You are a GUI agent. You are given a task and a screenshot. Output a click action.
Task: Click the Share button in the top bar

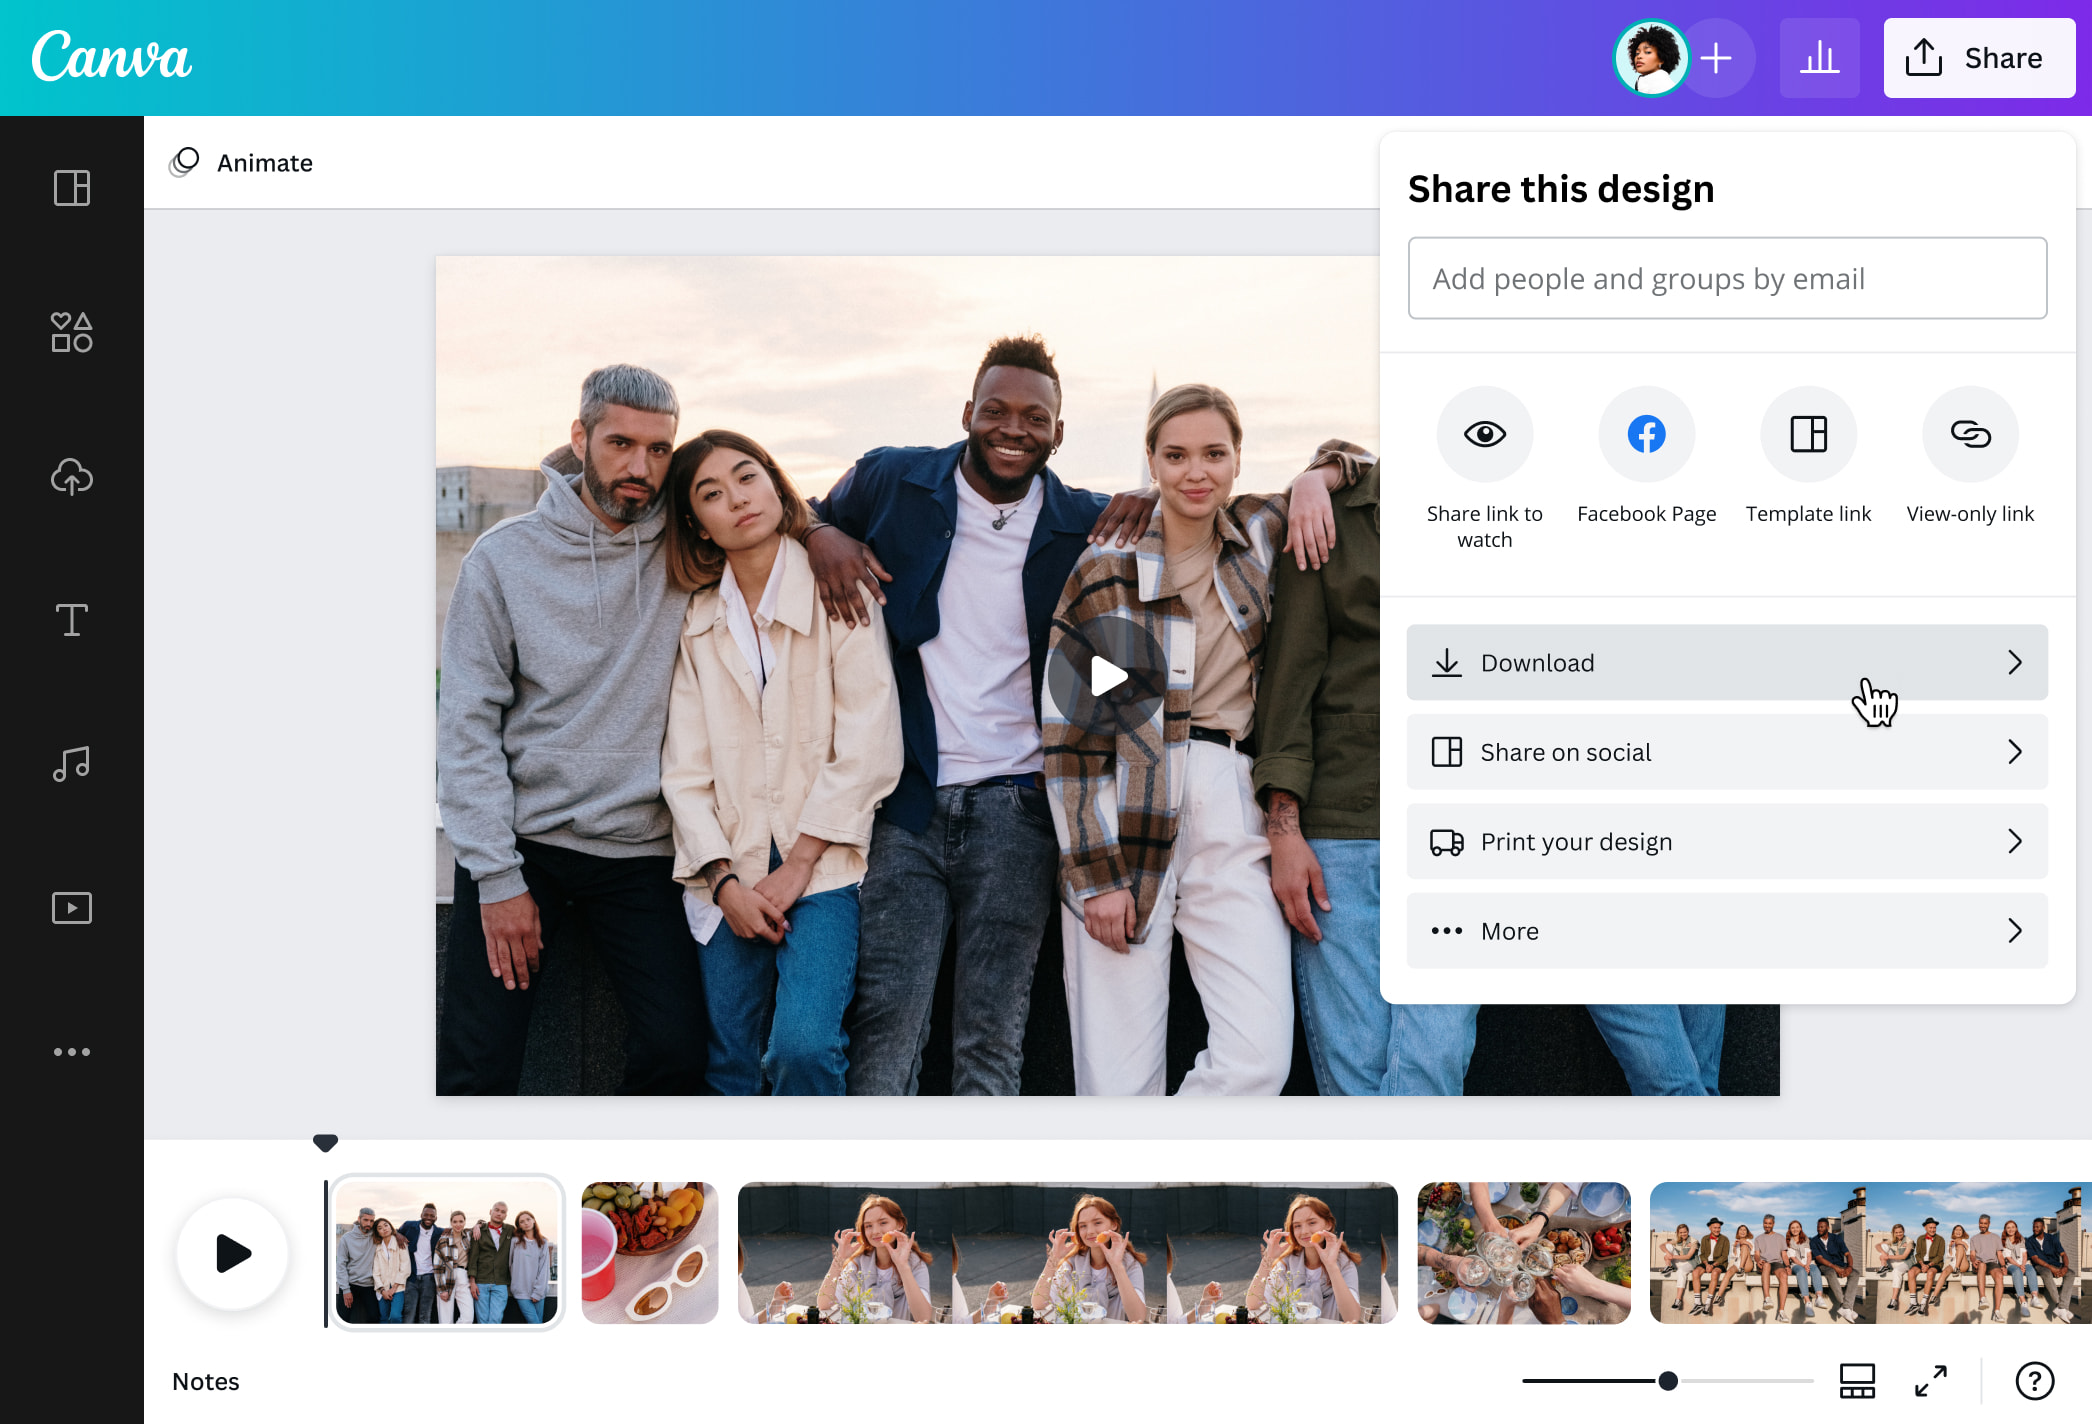click(1978, 57)
